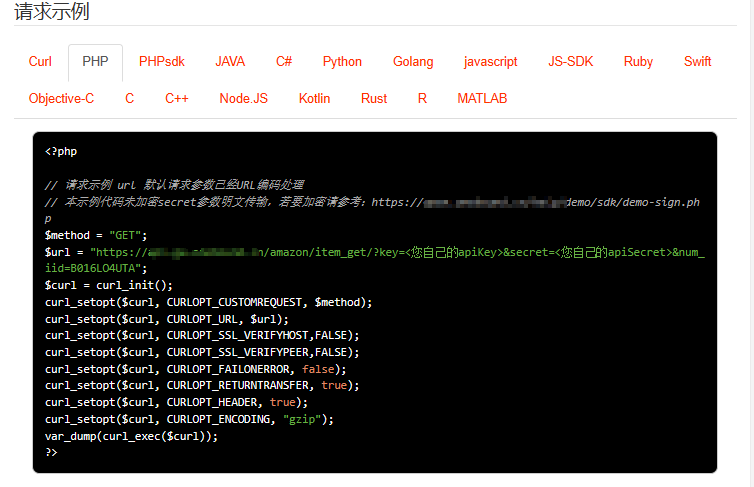754x487 pixels.
Task: Click the CURLOPT_FAILONERROR line
Action: pyautogui.click(x=195, y=369)
